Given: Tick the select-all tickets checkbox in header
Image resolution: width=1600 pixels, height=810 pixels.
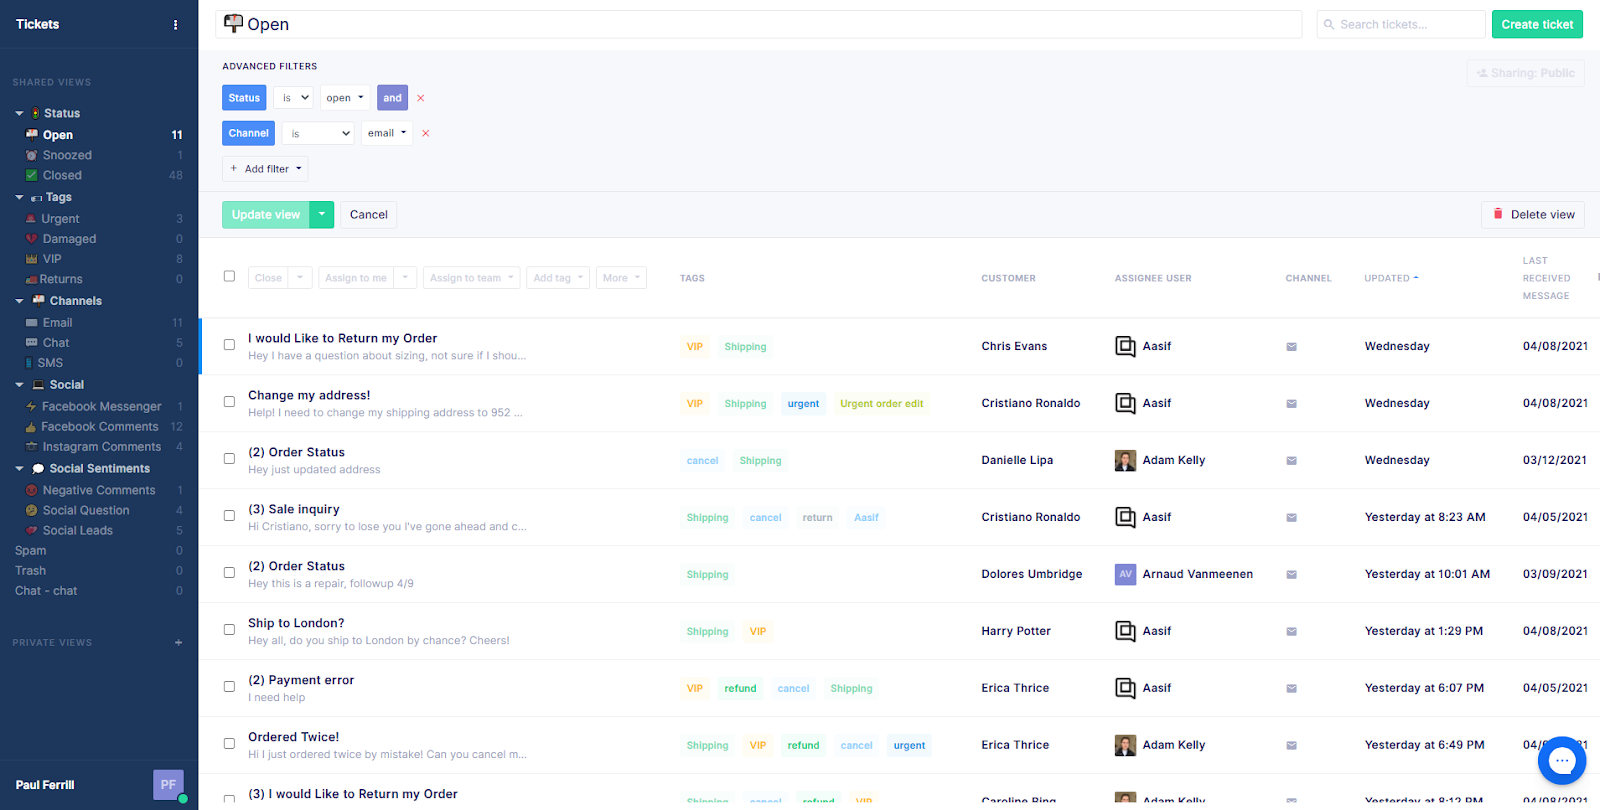Looking at the screenshot, I should coord(229,277).
